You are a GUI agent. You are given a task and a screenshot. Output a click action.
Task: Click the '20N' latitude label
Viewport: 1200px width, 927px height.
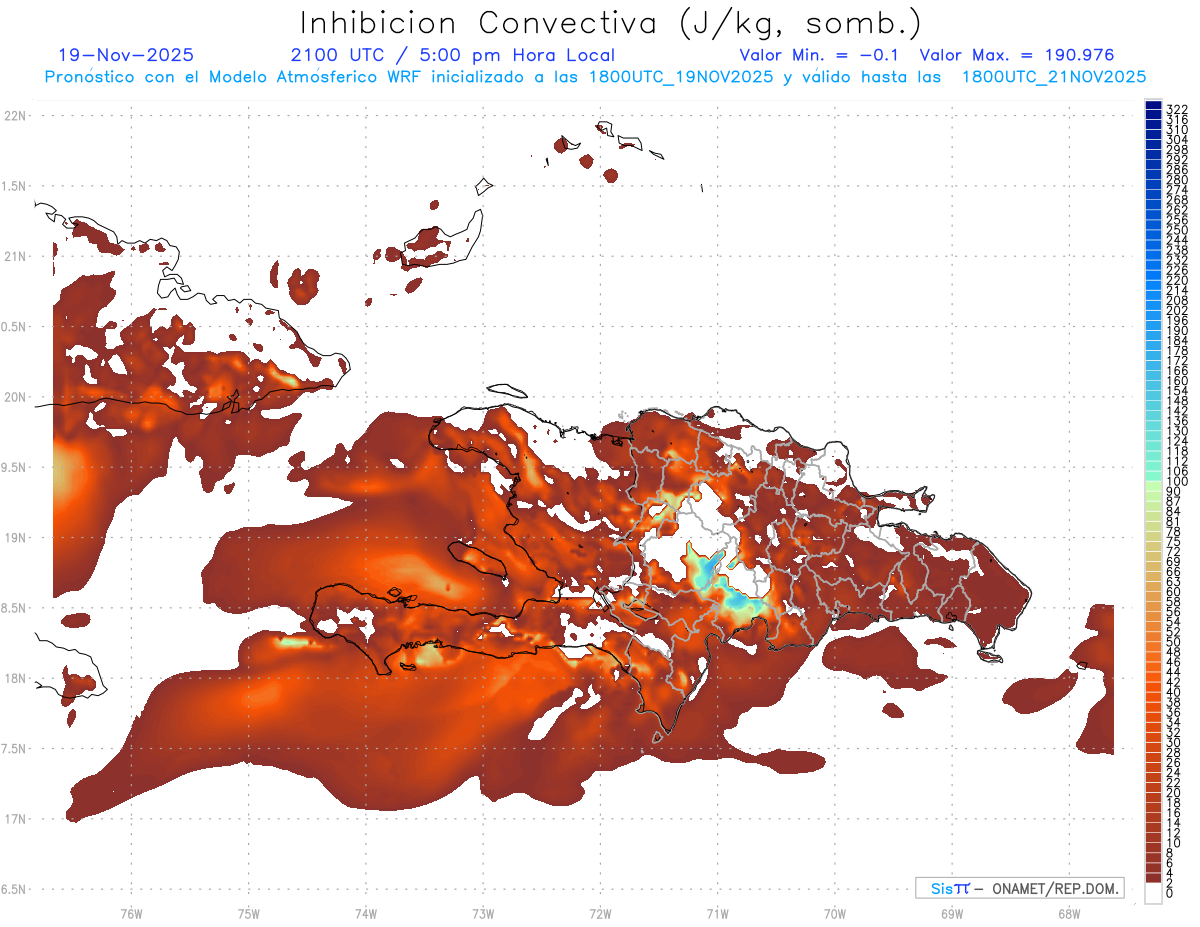click(x=14, y=397)
